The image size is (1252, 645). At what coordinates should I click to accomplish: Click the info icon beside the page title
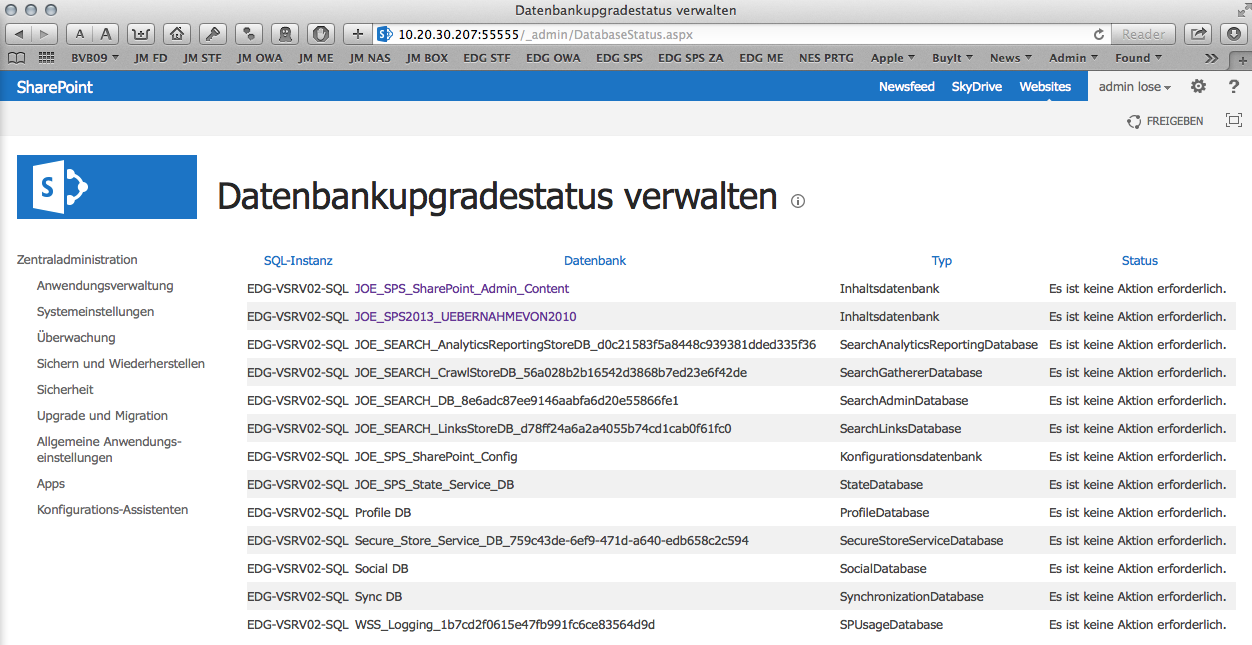pyautogui.click(x=797, y=201)
